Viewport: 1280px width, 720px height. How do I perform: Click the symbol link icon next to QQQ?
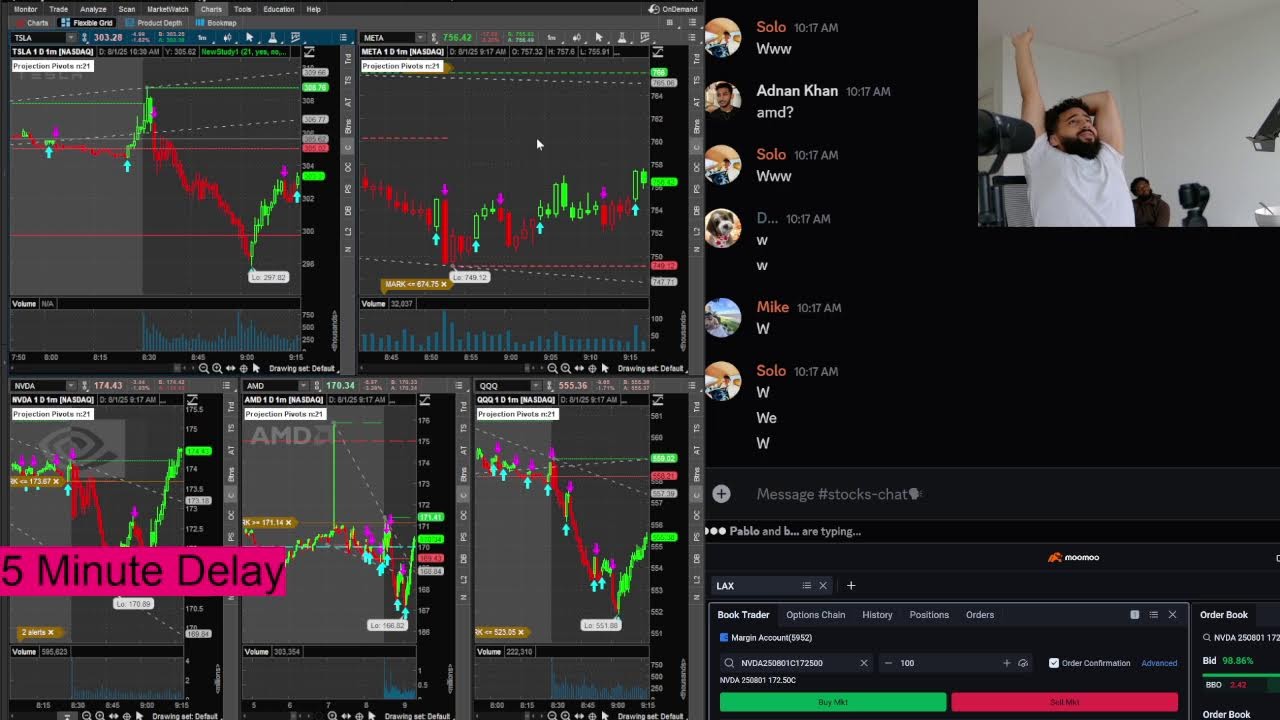pyautogui.click(x=548, y=386)
